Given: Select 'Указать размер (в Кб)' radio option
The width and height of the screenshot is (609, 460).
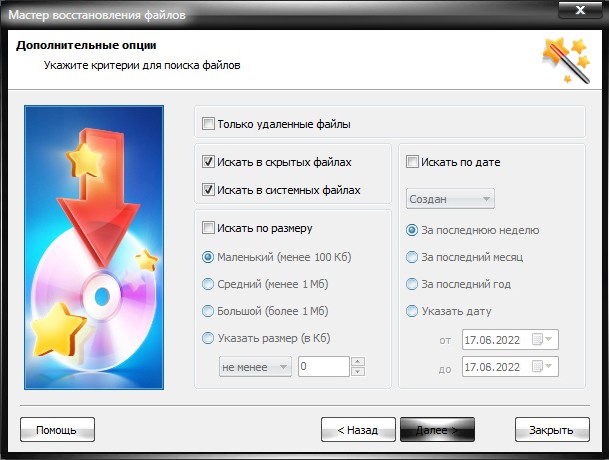Looking at the screenshot, I should [x=208, y=338].
